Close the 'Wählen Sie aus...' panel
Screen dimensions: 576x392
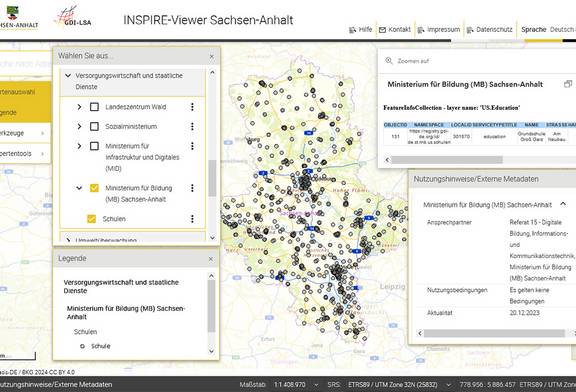(212, 56)
